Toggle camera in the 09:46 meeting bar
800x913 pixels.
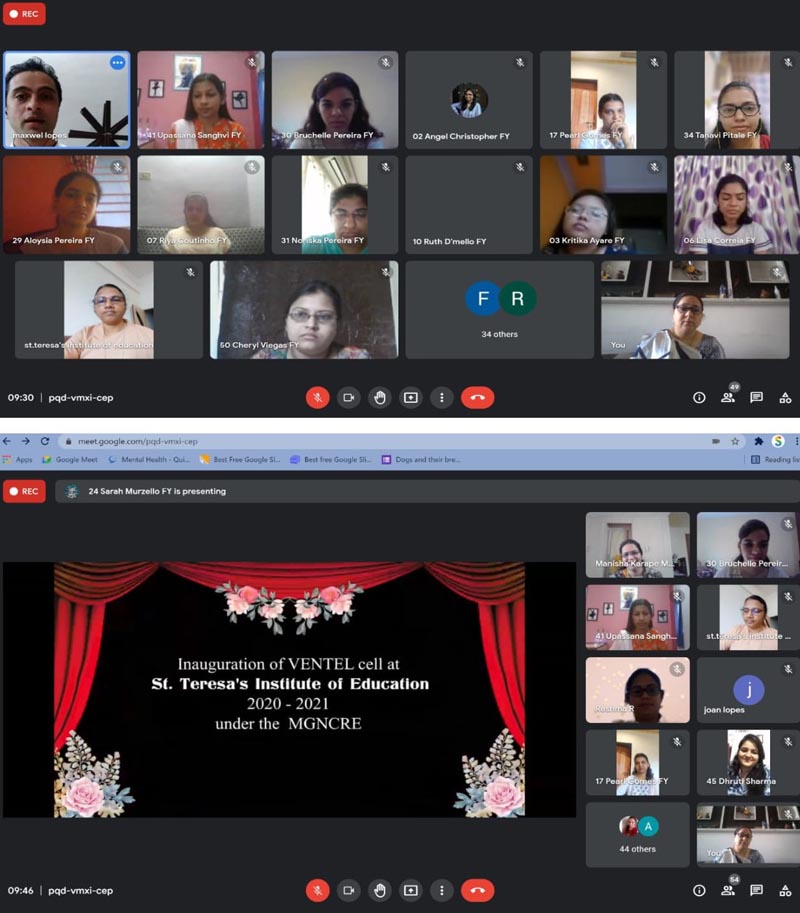click(349, 890)
